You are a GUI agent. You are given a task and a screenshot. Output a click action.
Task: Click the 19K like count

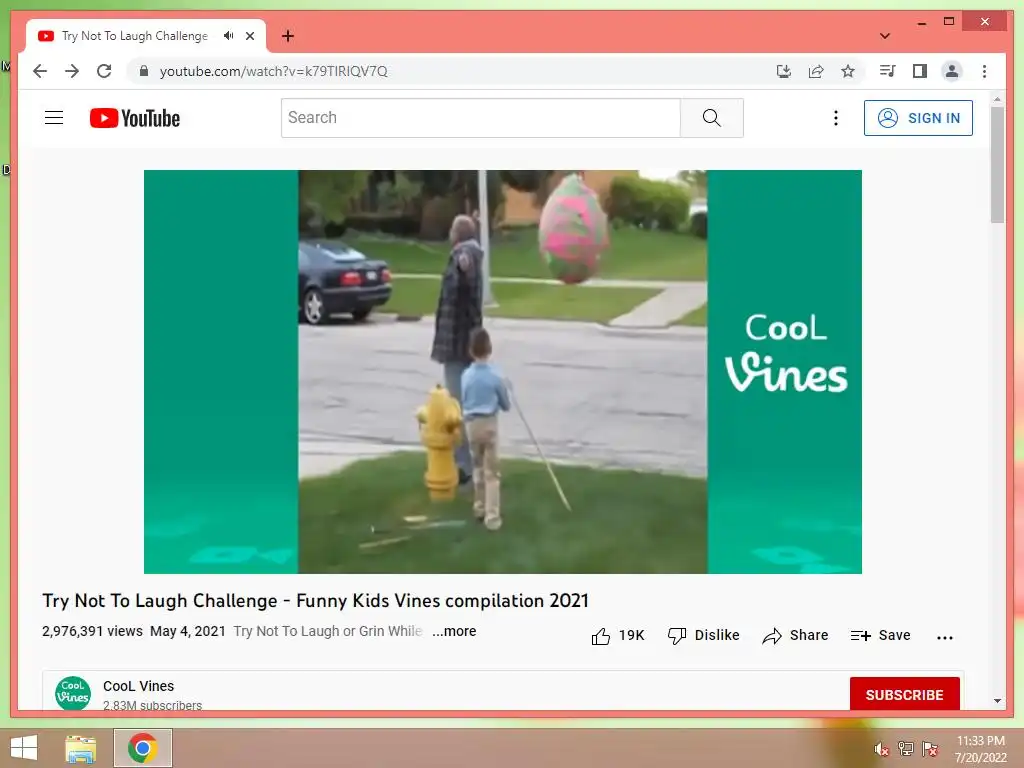pyautogui.click(x=632, y=635)
